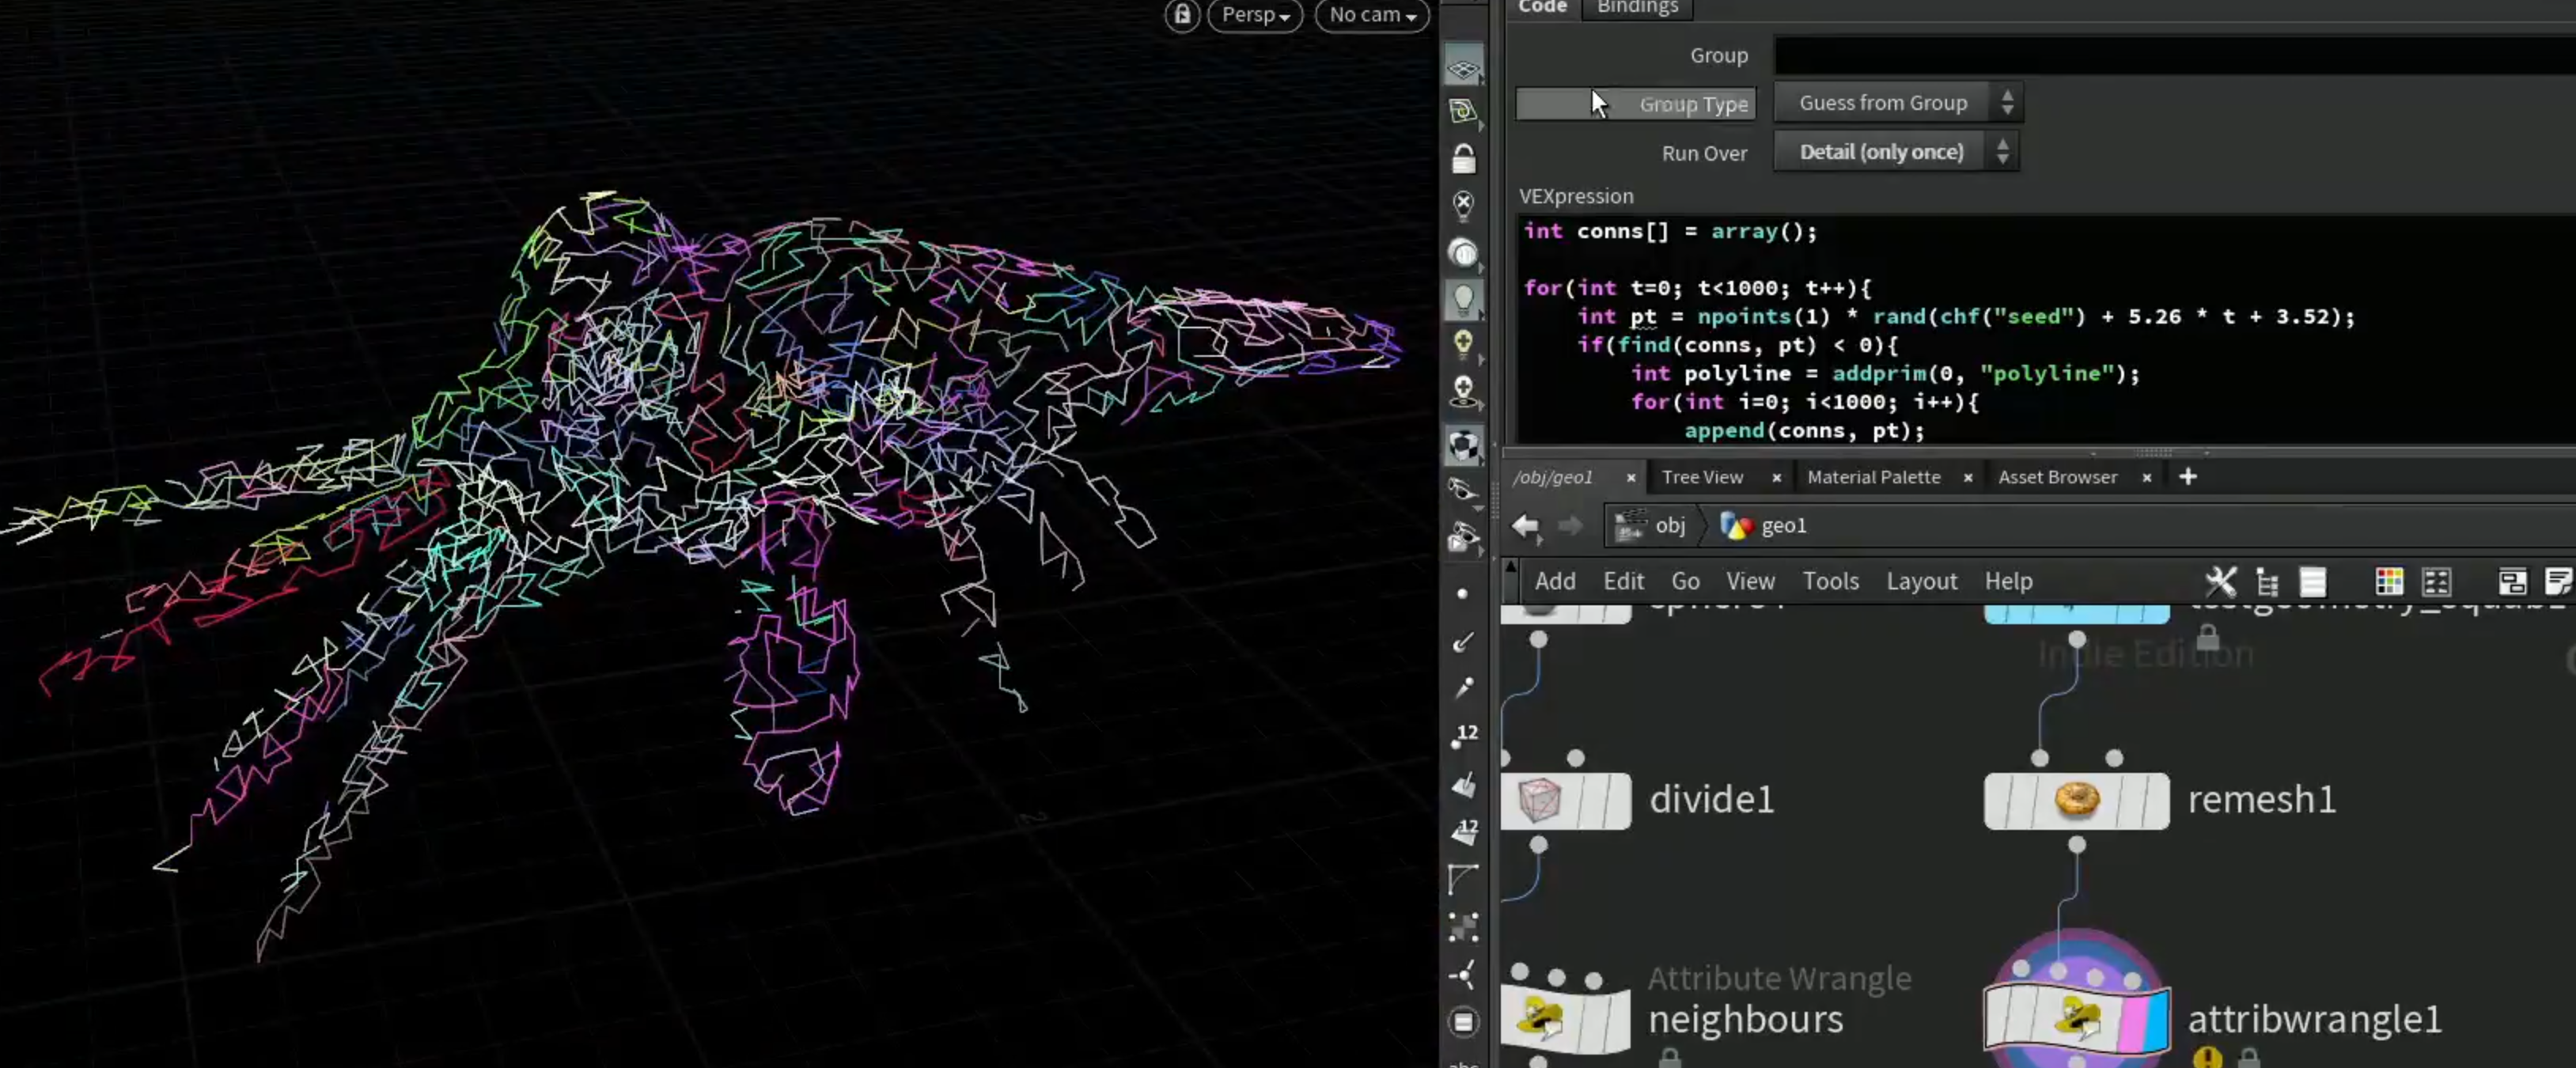Open the Asset Browser tab
Viewport: 2576px width, 1068px height.
pos(2057,477)
